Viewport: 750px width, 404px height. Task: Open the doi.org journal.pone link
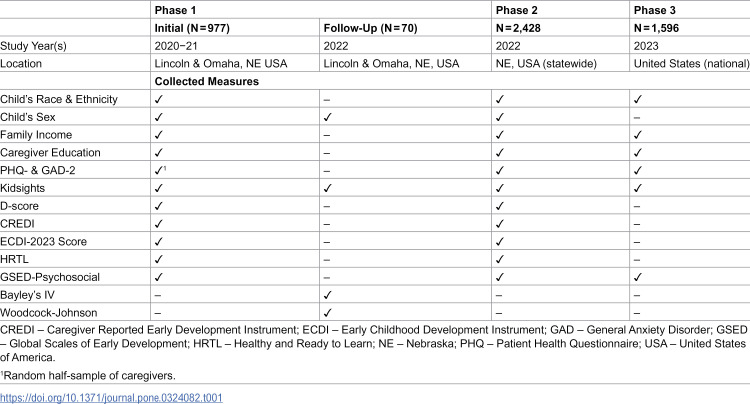tap(111, 397)
